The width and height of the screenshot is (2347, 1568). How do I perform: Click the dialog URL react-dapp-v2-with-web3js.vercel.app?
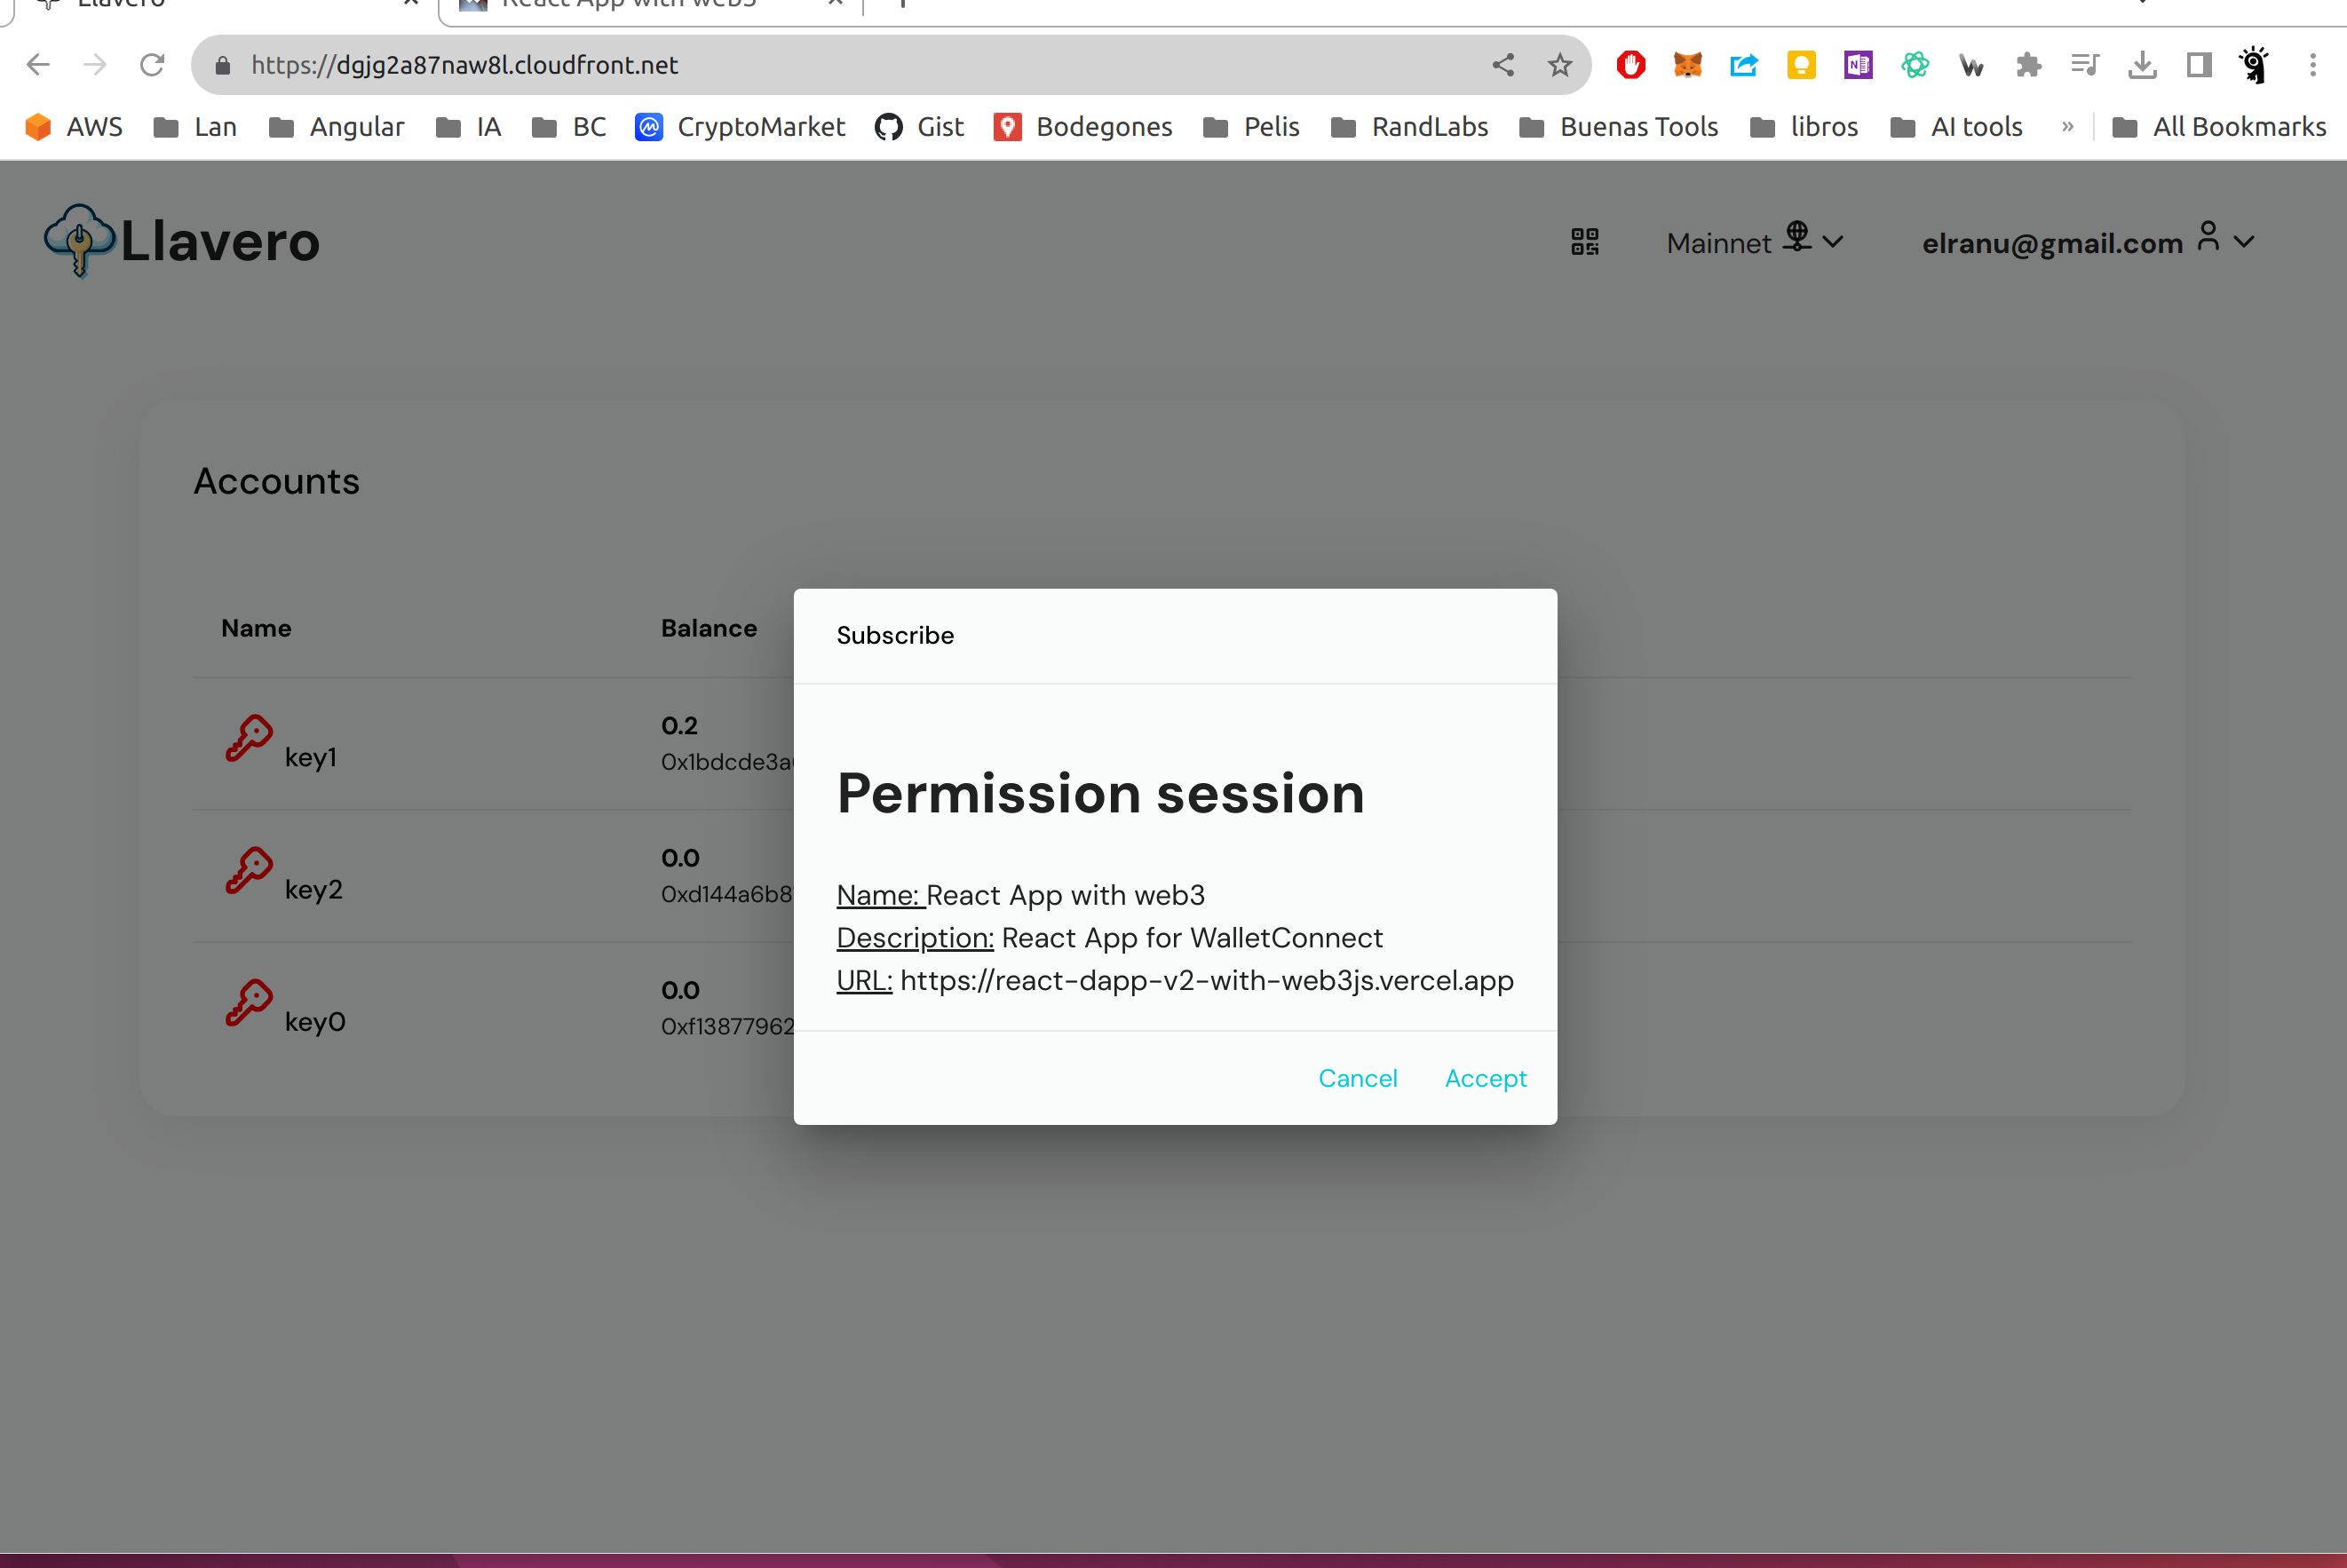[x=1207, y=980]
